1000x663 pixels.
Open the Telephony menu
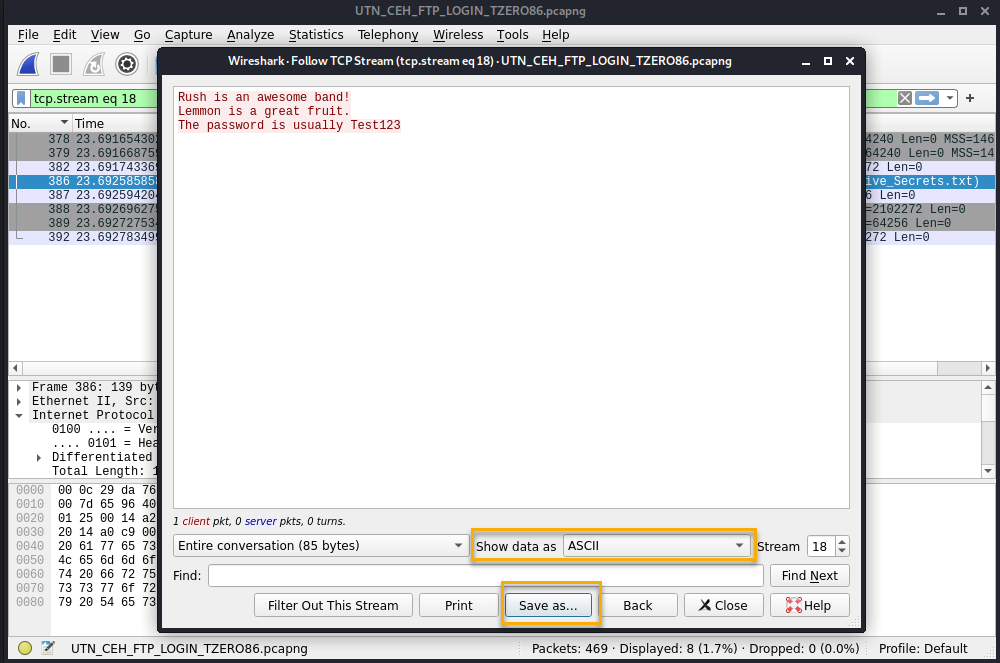pos(388,34)
